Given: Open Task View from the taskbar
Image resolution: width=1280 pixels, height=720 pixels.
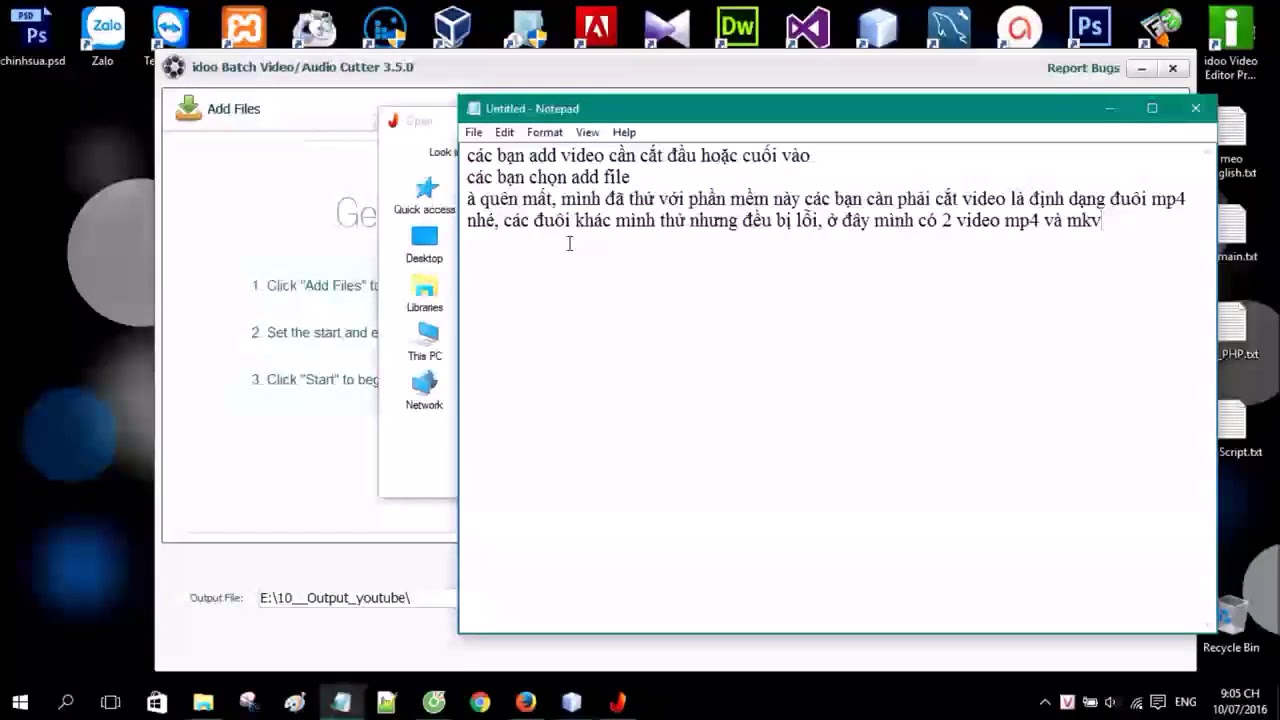Looking at the screenshot, I should [x=111, y=702].
